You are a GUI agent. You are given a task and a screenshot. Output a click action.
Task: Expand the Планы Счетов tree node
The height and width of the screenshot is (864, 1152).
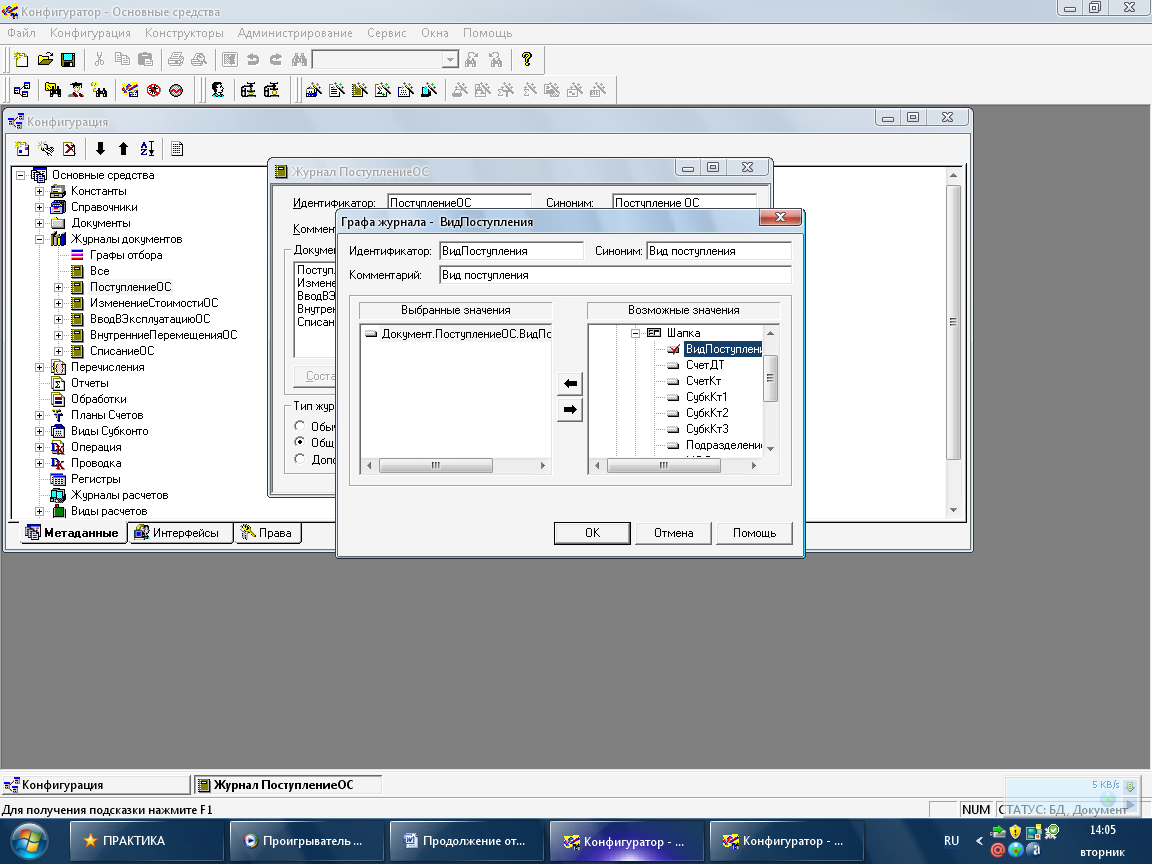click(40, 415)
